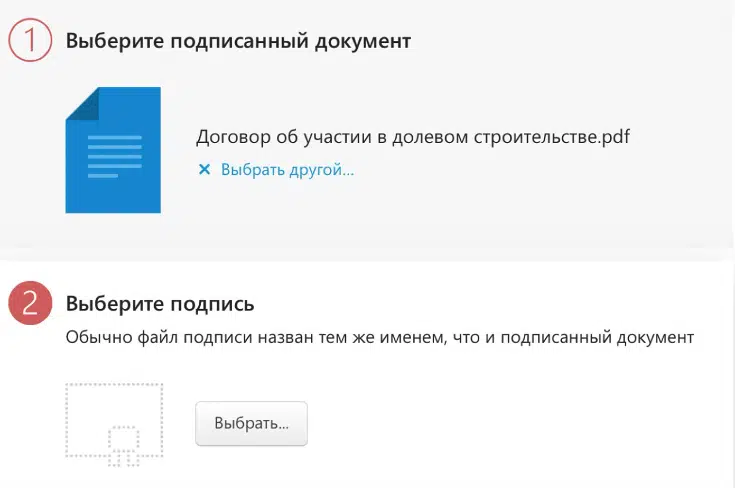Open the Выбрать другой… link
This screenshot has width=735, height=488.
coord(287,170)
